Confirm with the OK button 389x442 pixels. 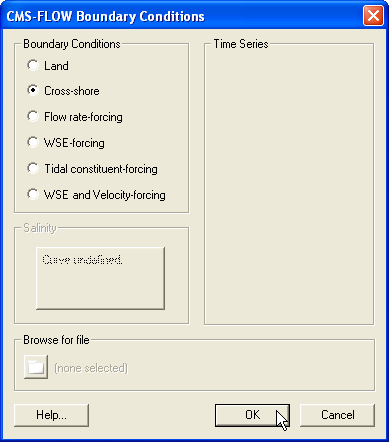pos(252,415)
